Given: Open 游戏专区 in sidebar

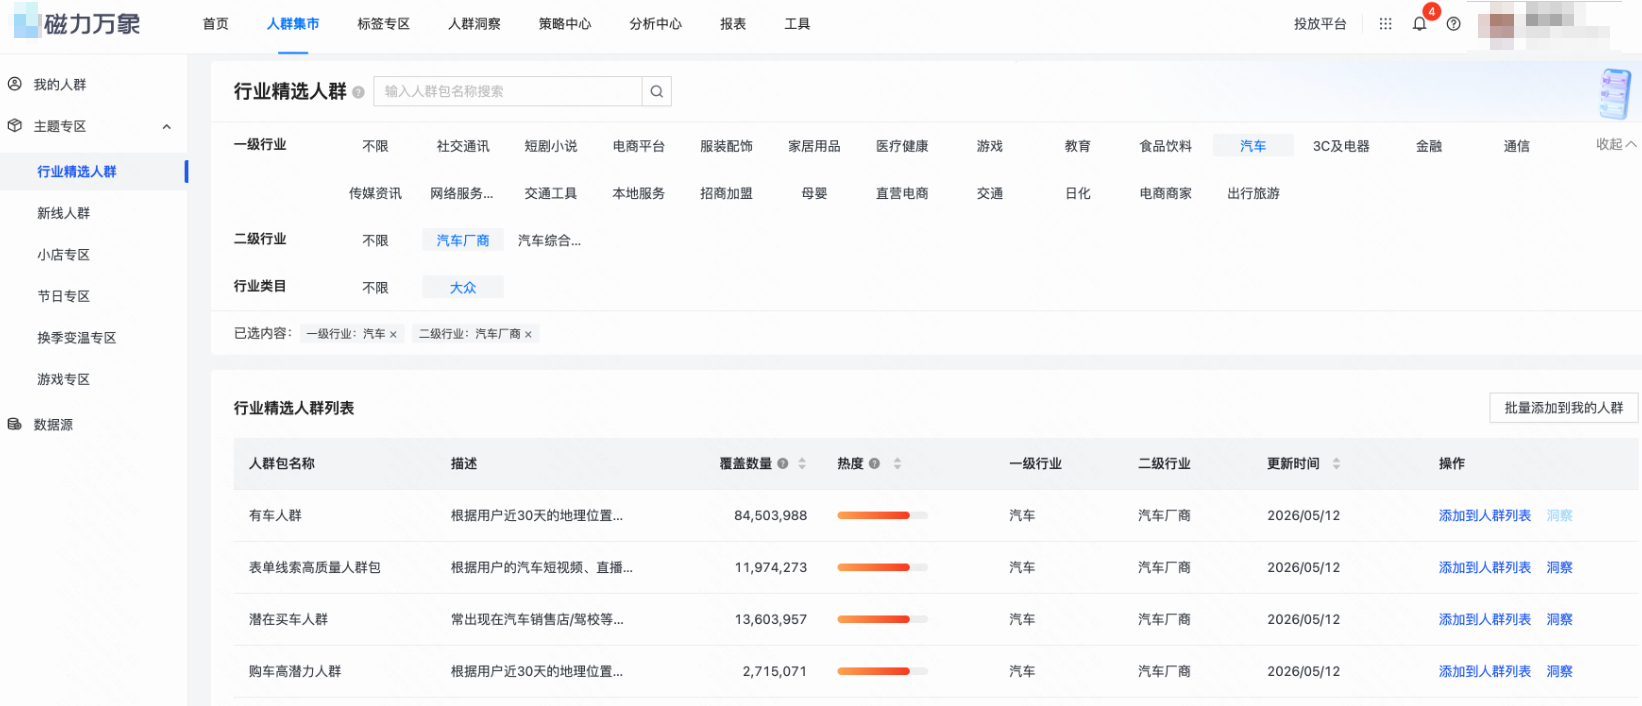Looking at the screenshot, I should (63, 379).
